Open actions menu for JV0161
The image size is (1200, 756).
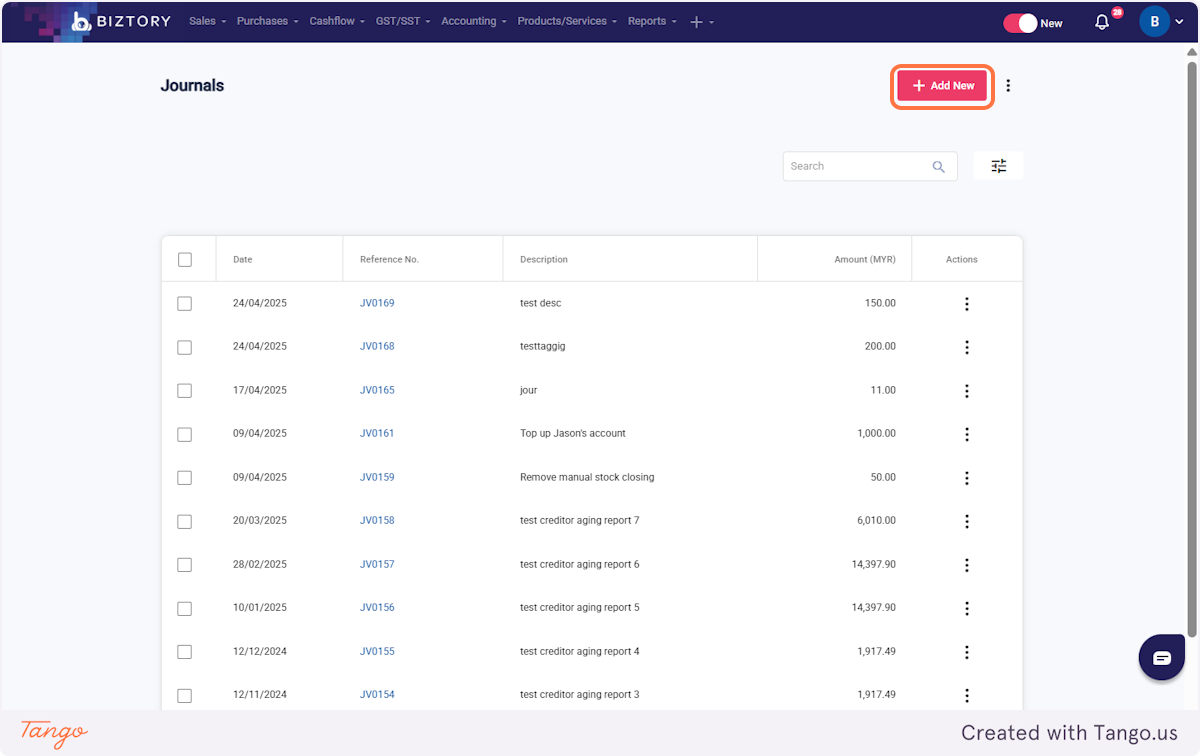pos(967,434)
